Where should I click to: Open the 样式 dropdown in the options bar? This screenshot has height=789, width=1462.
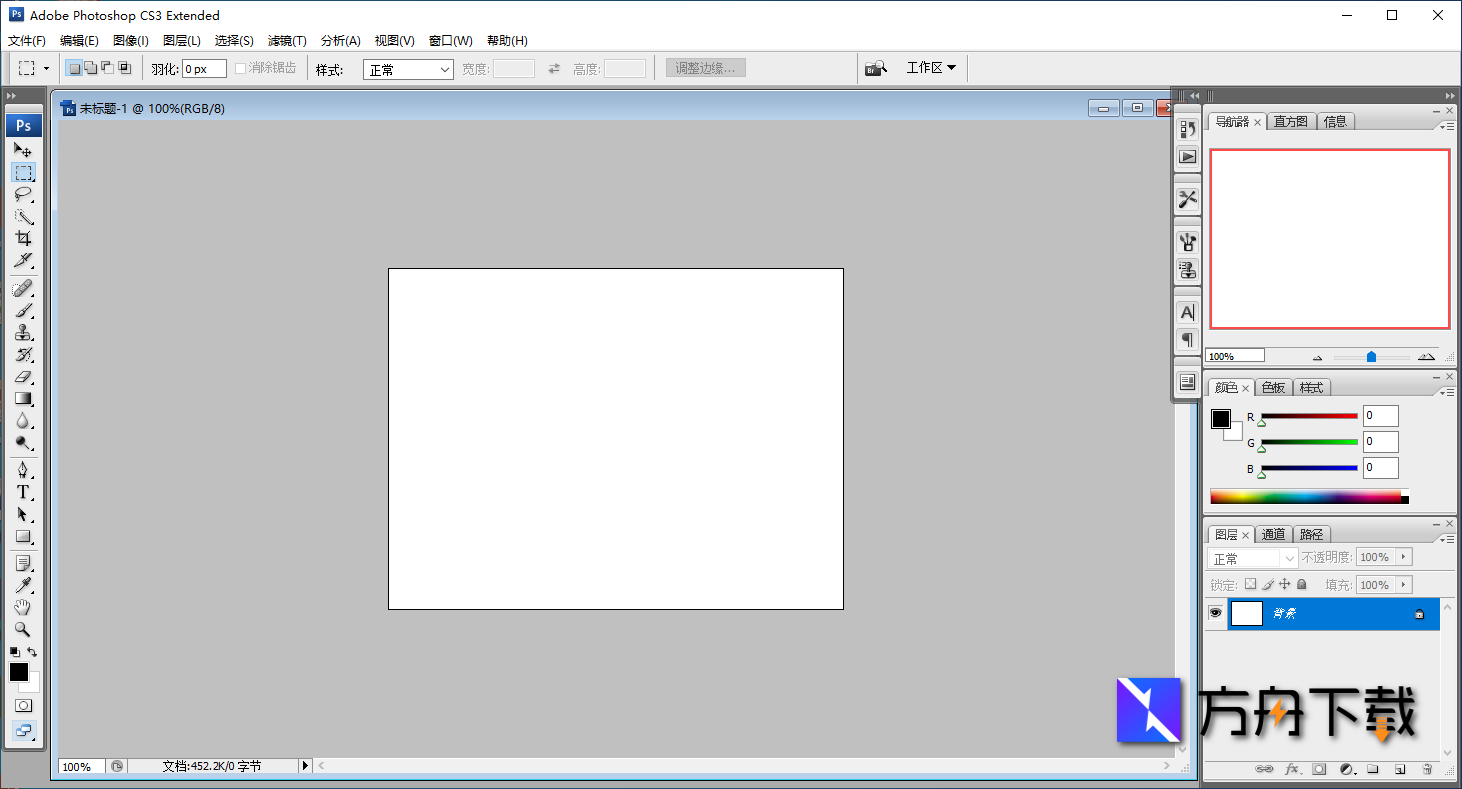(x=408, y=68)
